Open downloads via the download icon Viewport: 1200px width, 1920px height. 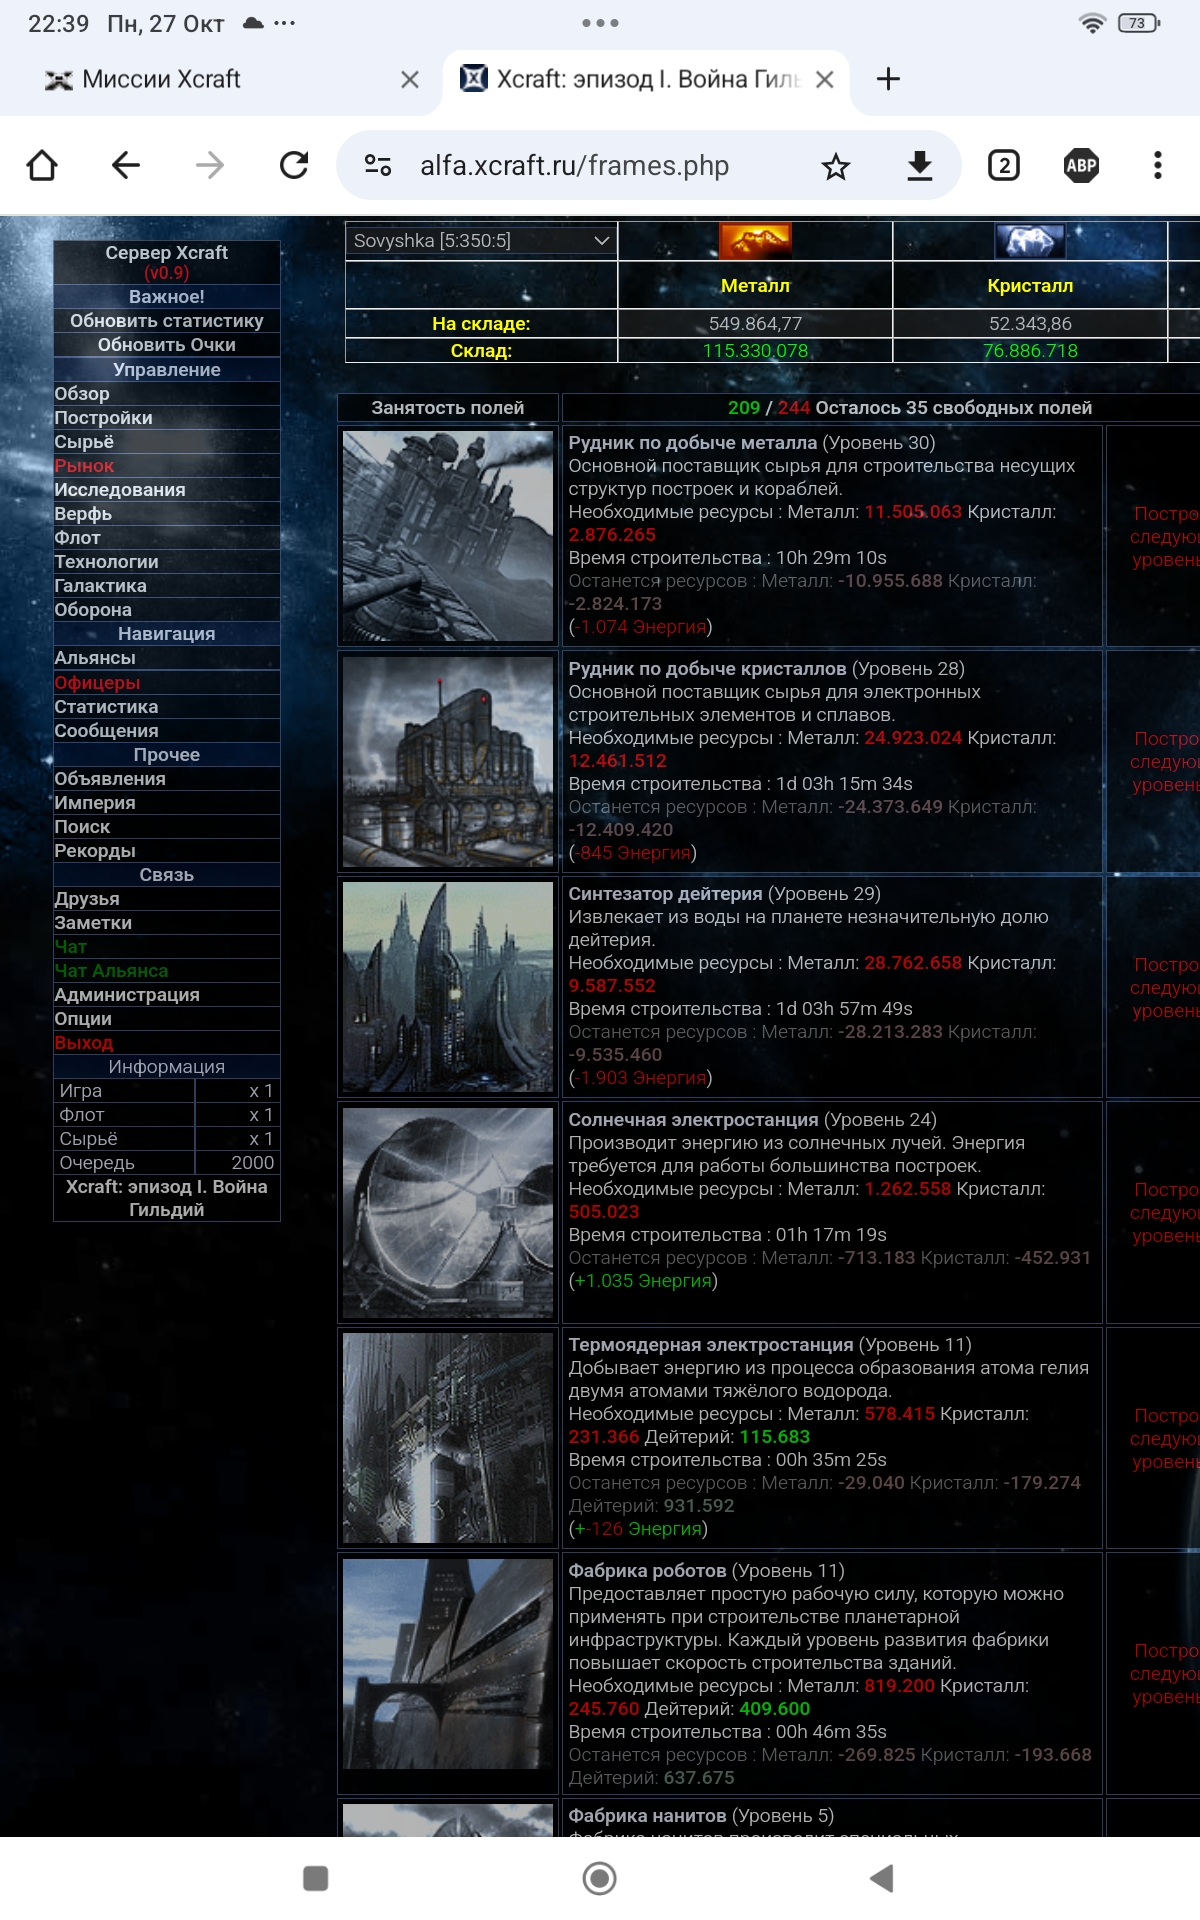[919, 166]
